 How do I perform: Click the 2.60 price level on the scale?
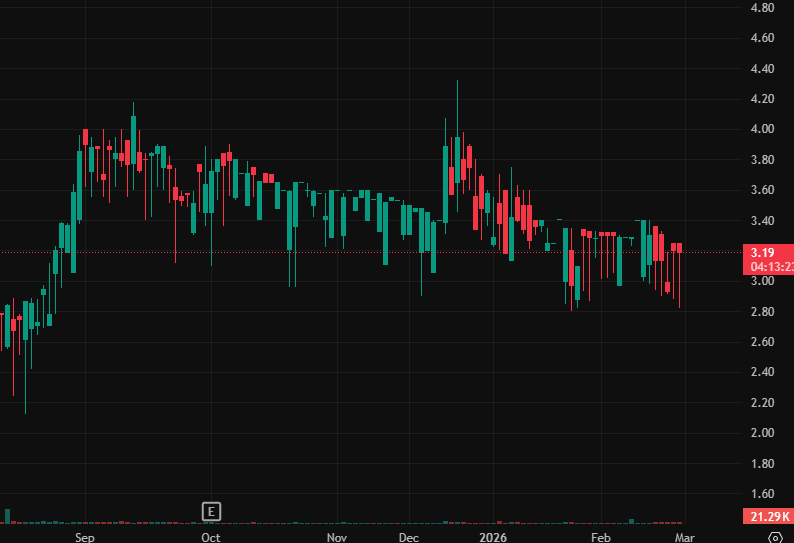(x=762, y=342)
